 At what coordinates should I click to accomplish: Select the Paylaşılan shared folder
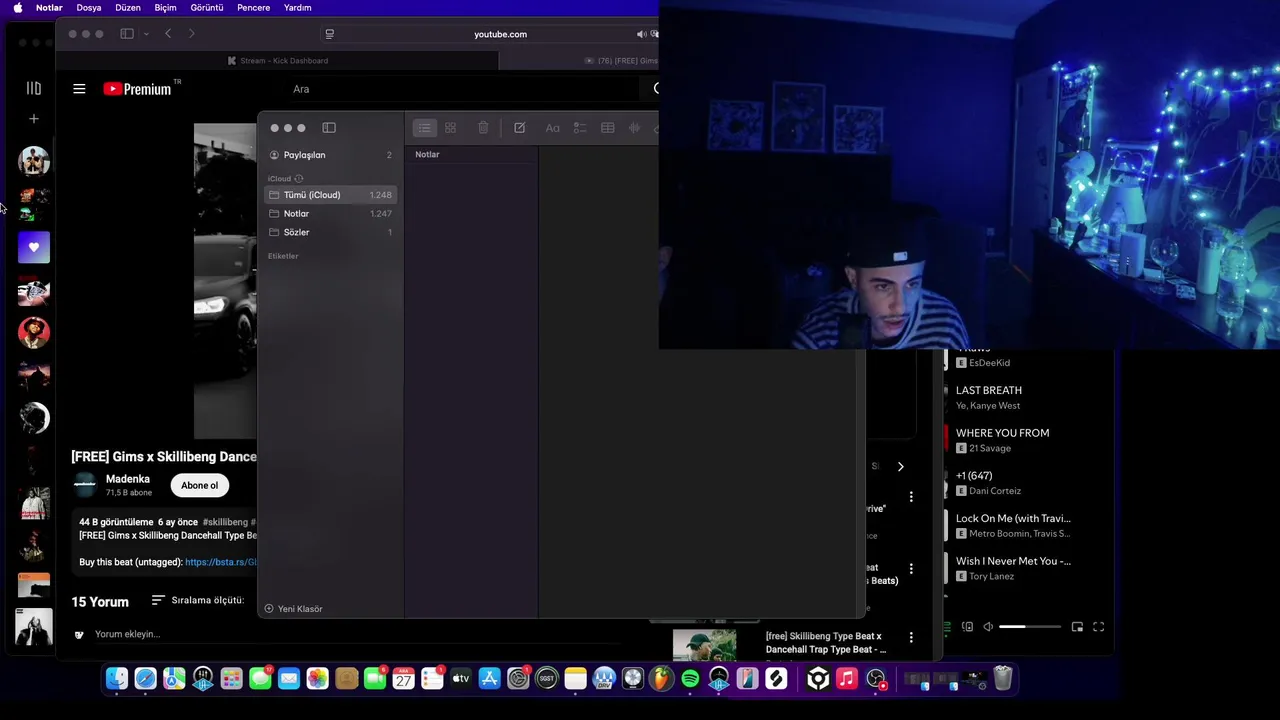(331, 155)
